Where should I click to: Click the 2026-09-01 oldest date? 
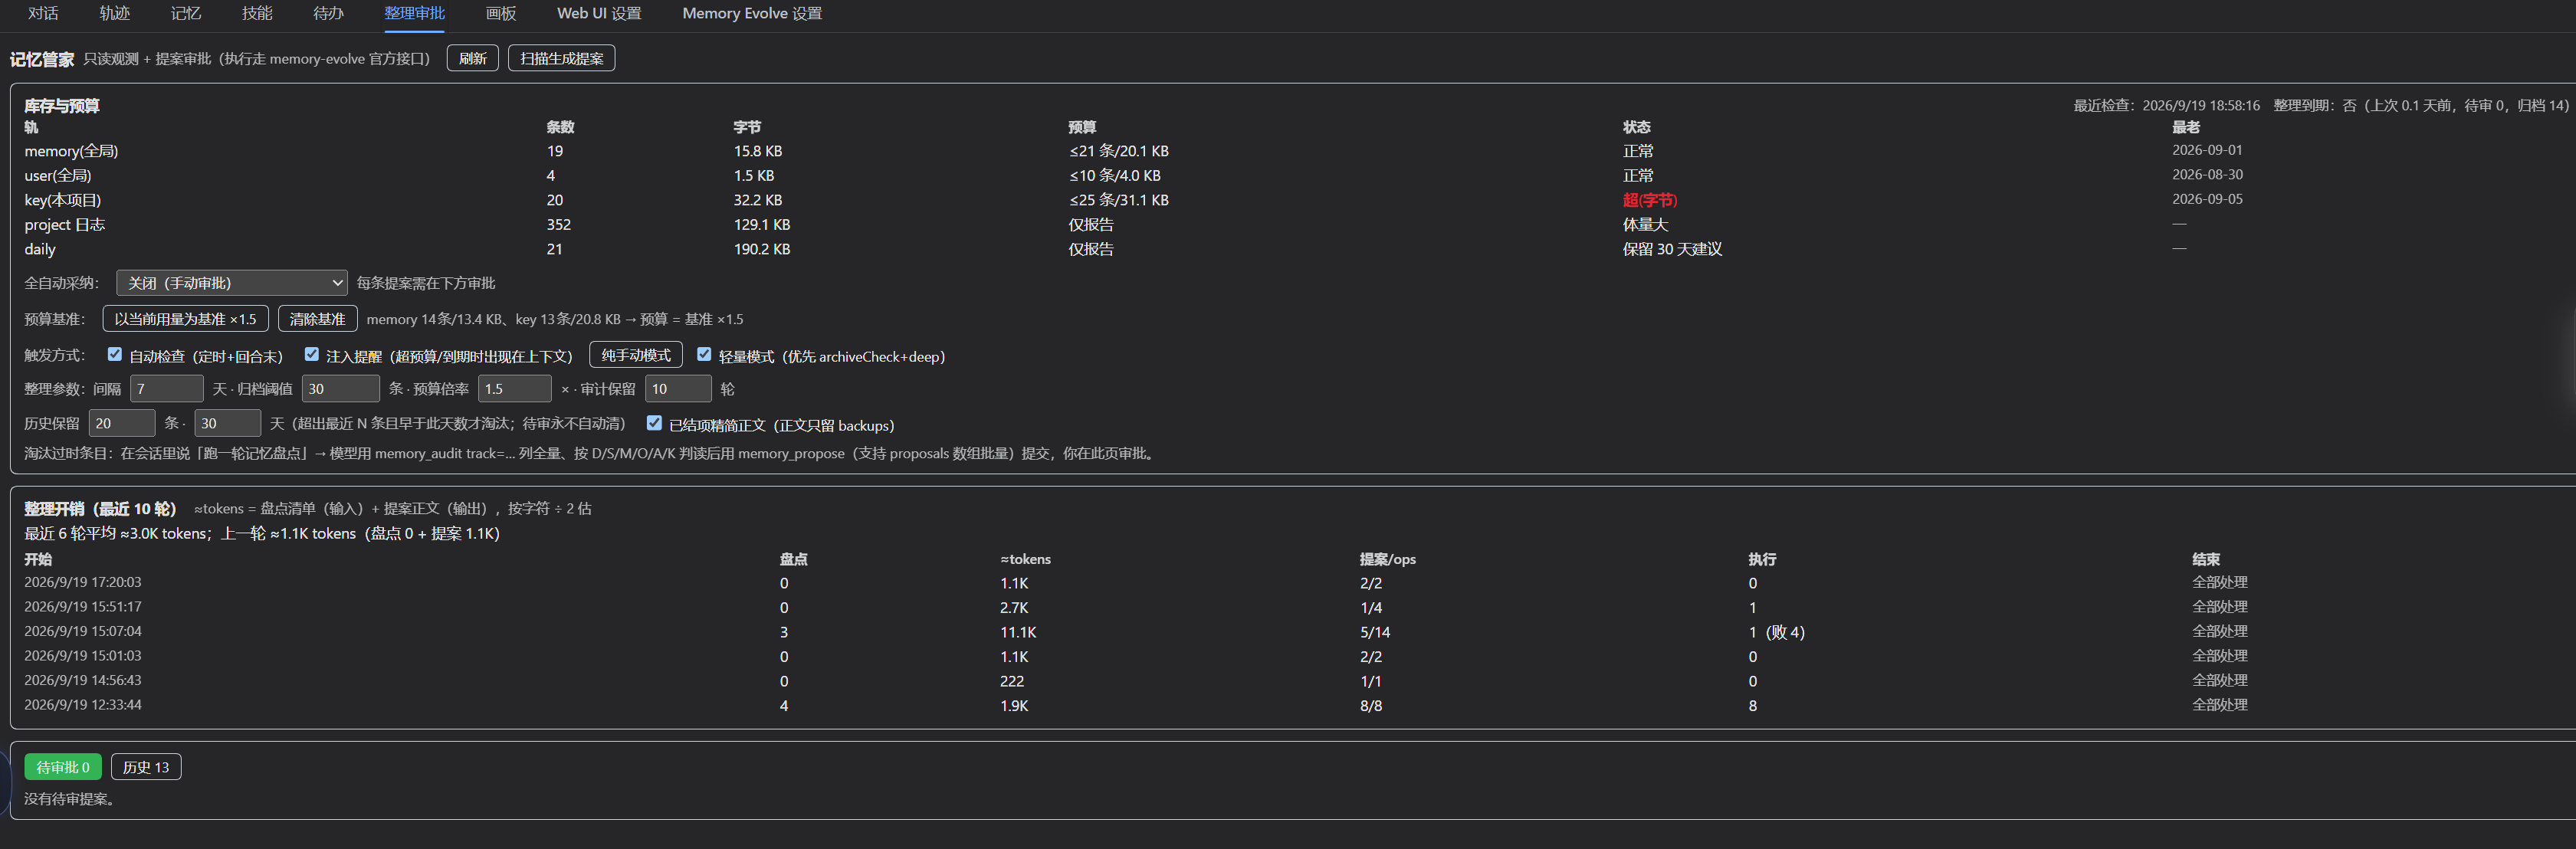tap(2207, 150)
